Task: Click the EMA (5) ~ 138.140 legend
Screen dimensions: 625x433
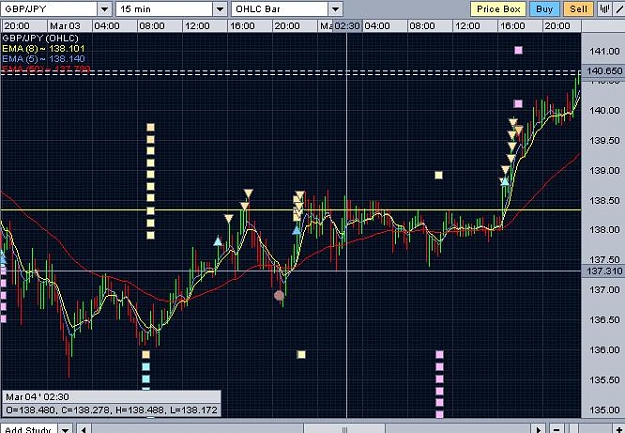Action: (x=43, y=59)
